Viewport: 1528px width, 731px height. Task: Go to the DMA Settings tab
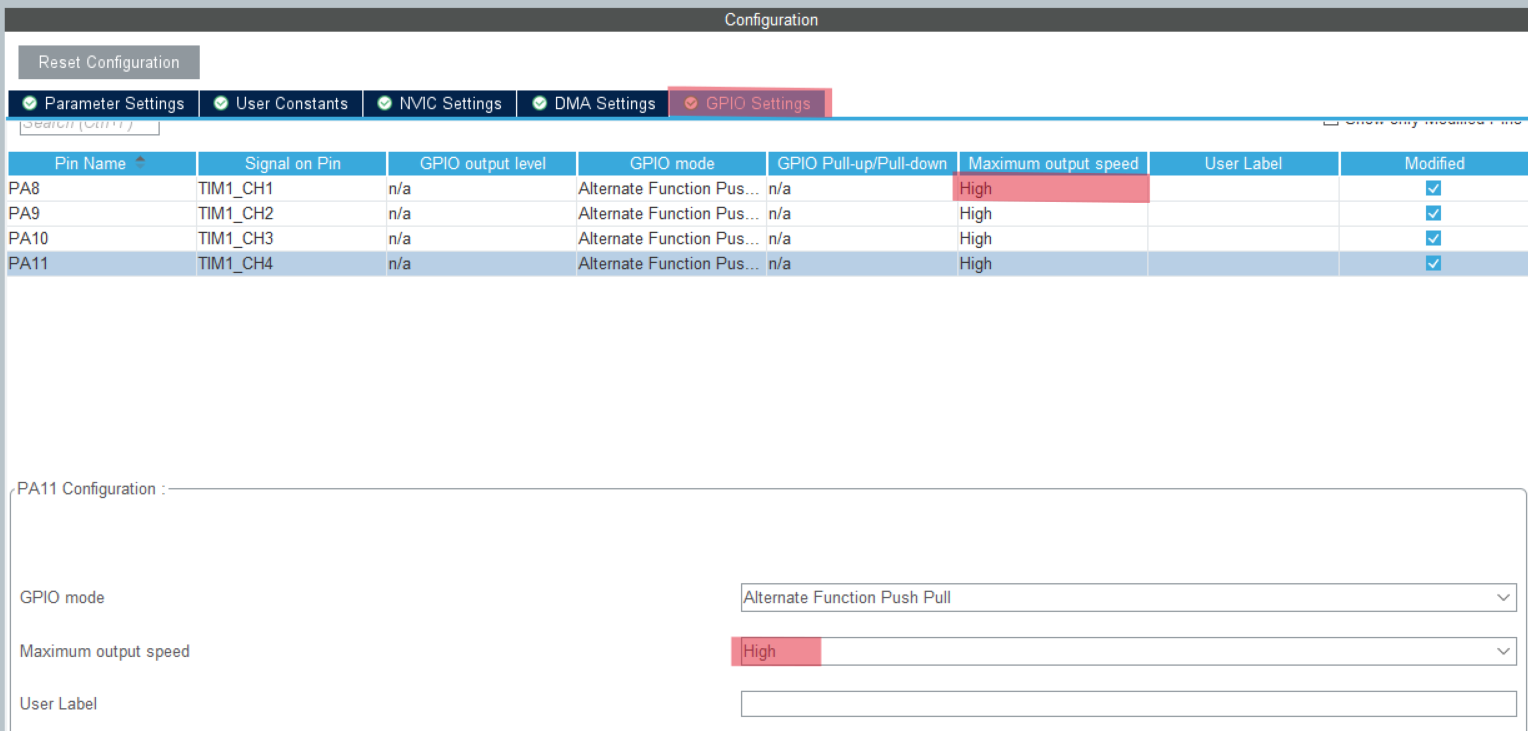coord(593,103)
